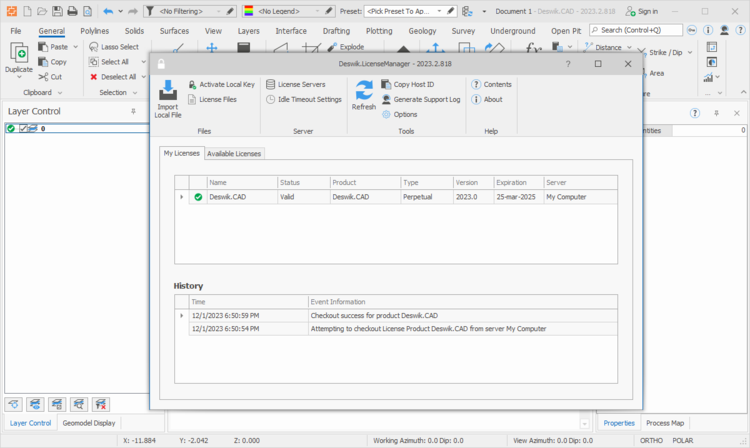Switch to the Available Licenses tab
Screen dimensions: 750x448
pyautogui.click(x=234, y=153)
